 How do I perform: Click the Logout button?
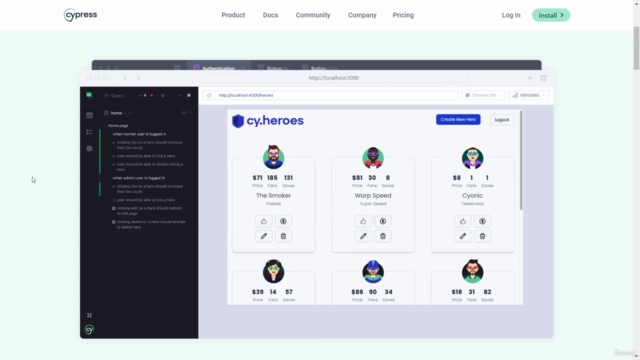click(502, 120)
